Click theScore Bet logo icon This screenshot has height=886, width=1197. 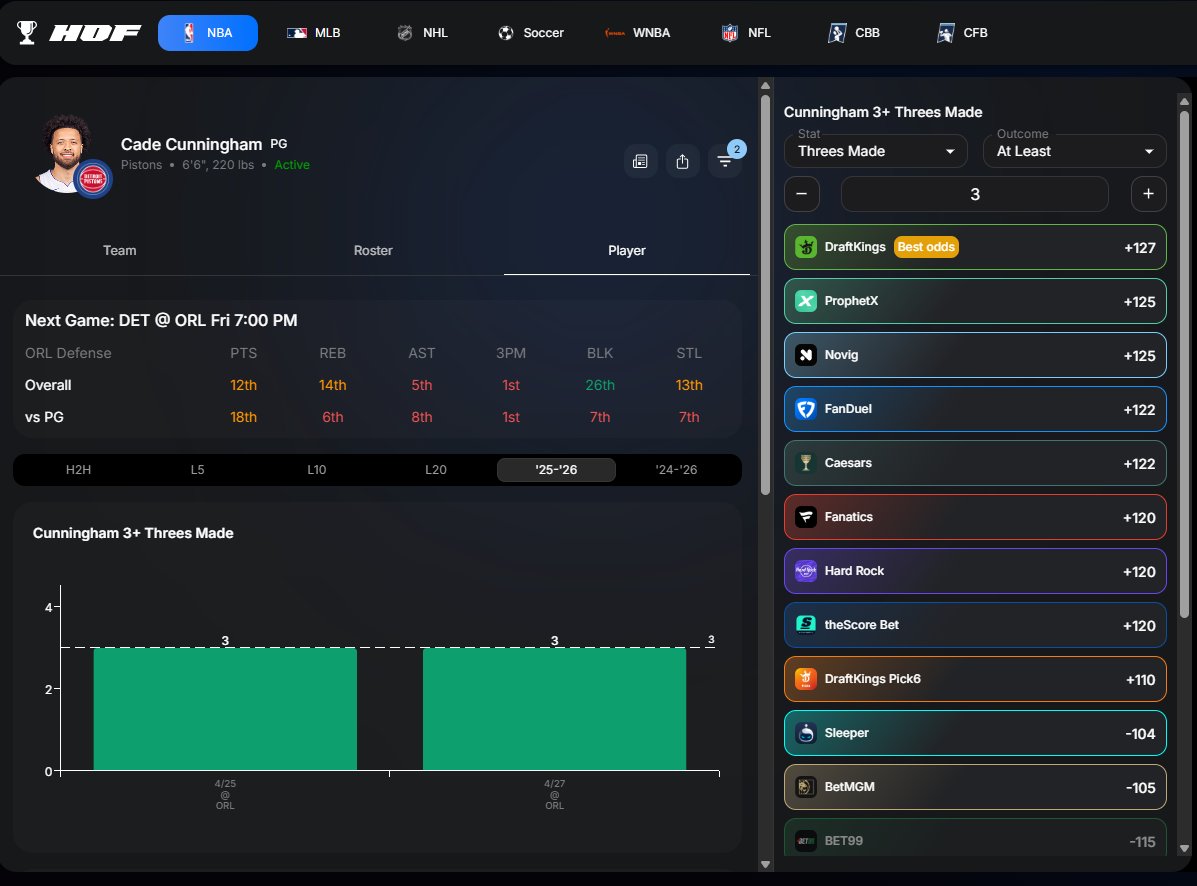(x=805, y=625)
